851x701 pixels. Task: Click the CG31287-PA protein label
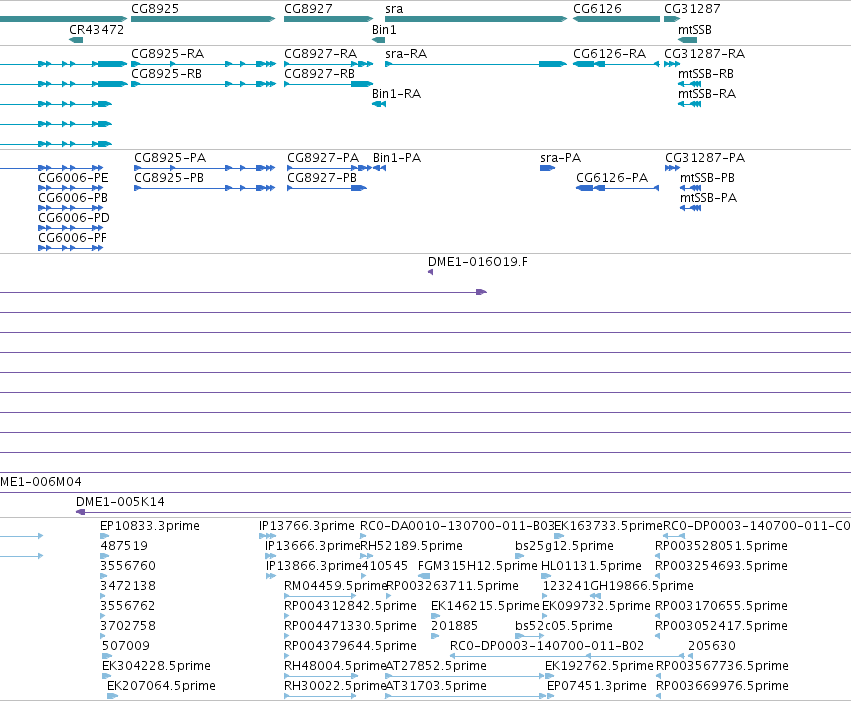point(706,158)
